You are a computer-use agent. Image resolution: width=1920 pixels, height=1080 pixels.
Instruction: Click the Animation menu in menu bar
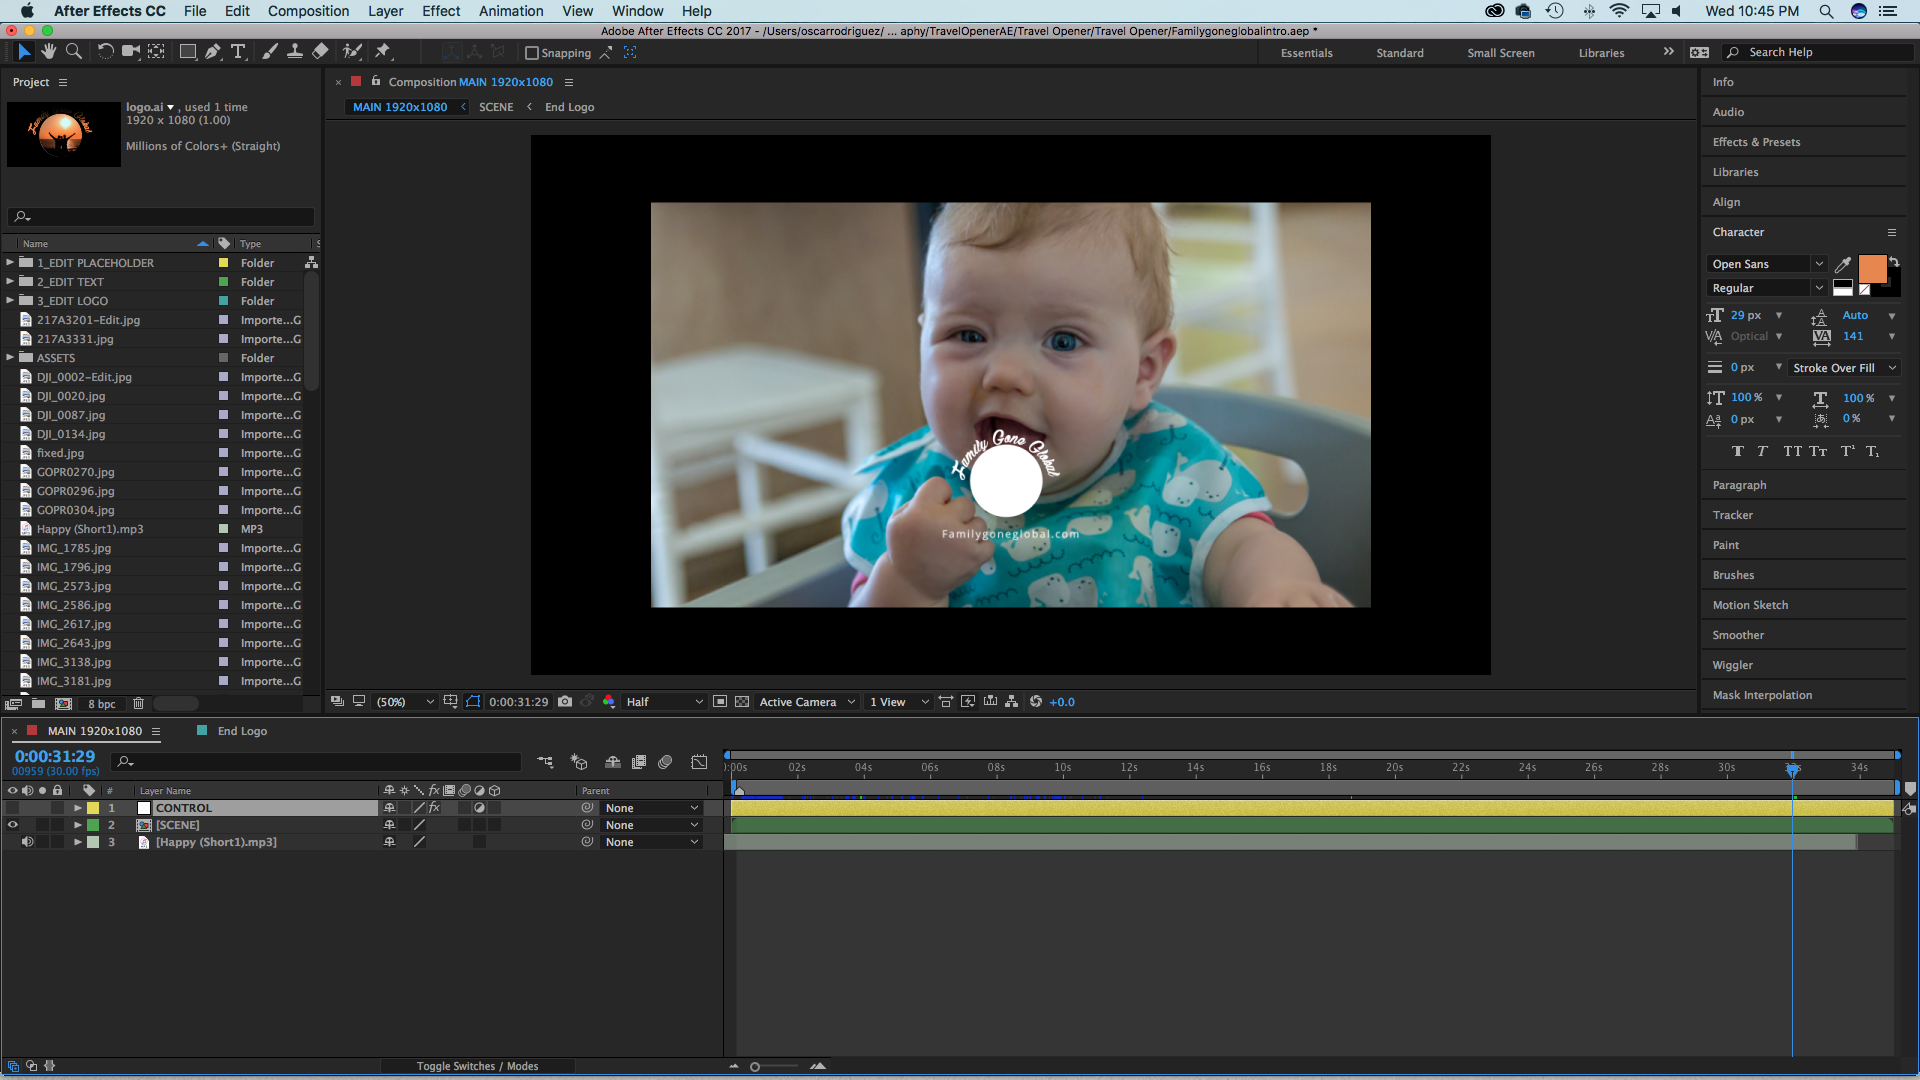tap(514, 11)
